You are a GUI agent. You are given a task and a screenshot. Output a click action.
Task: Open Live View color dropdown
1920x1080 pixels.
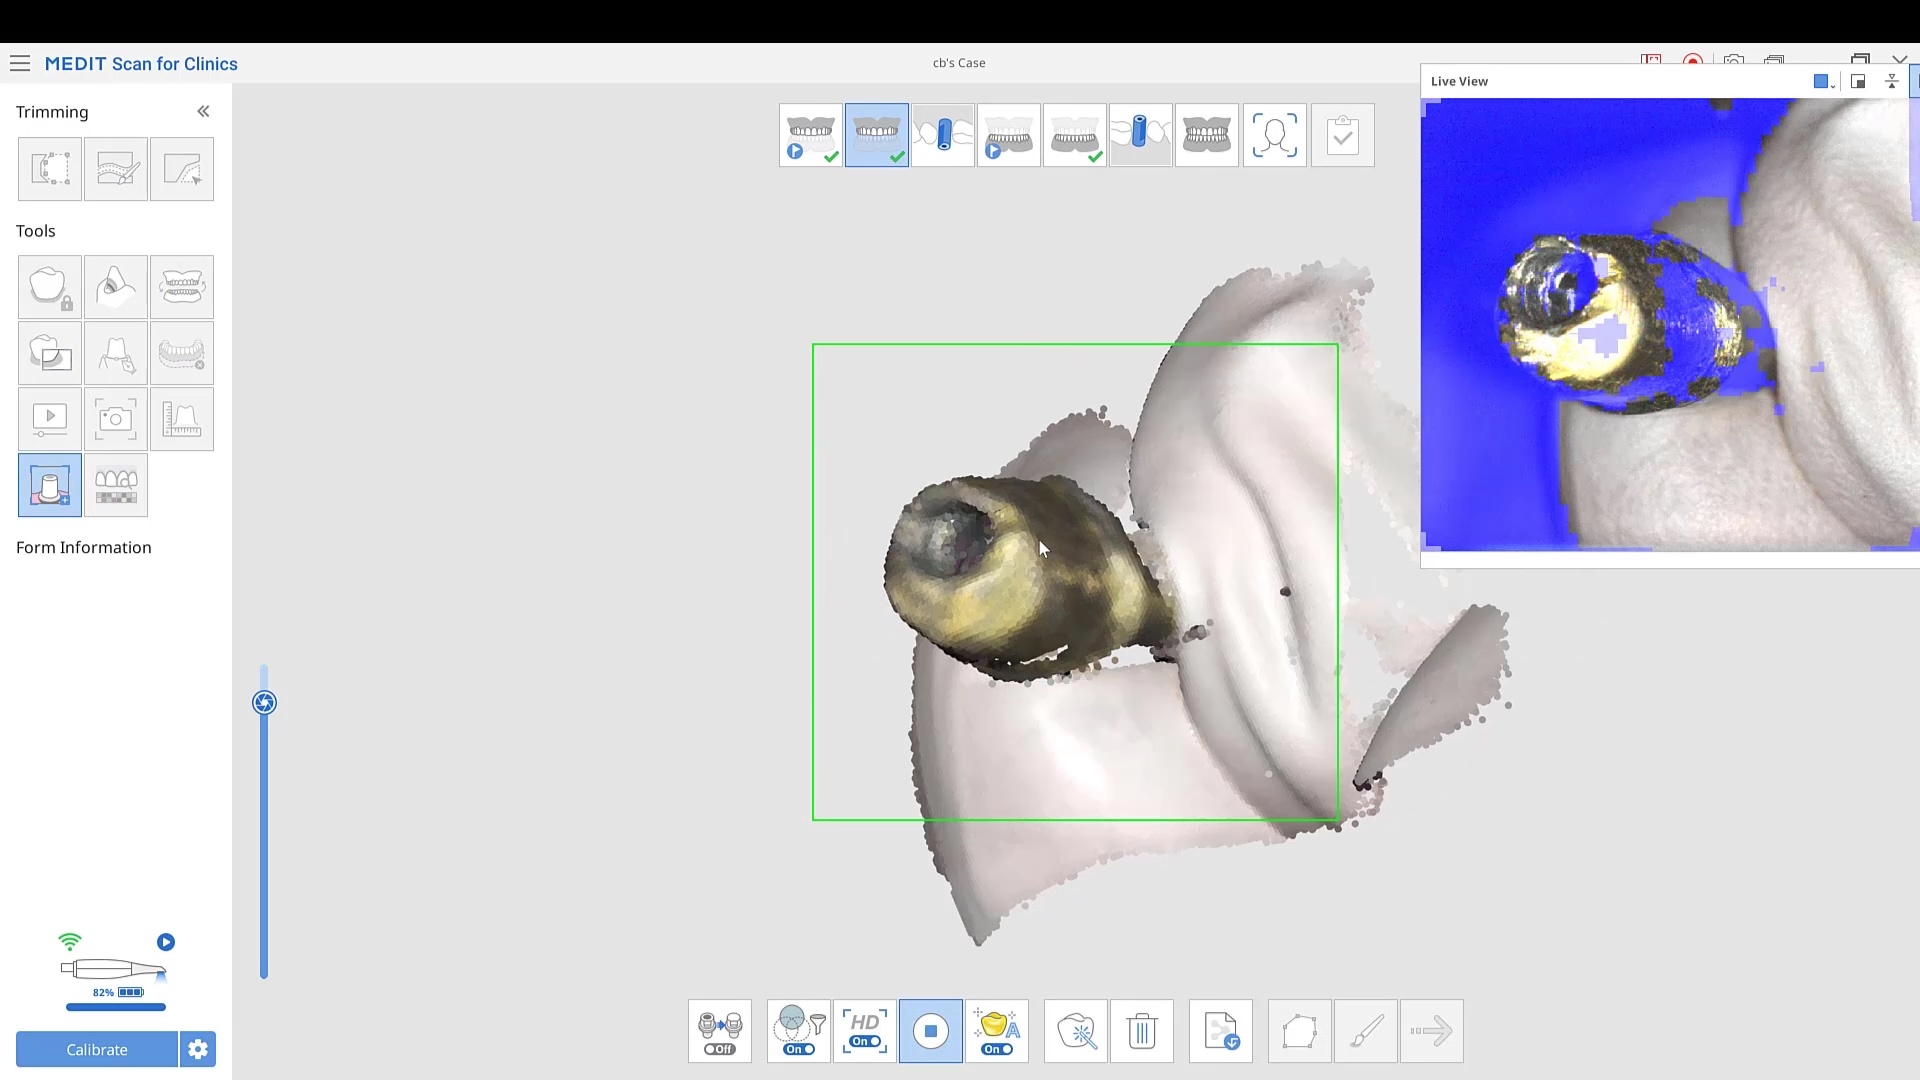(1824, 82)
